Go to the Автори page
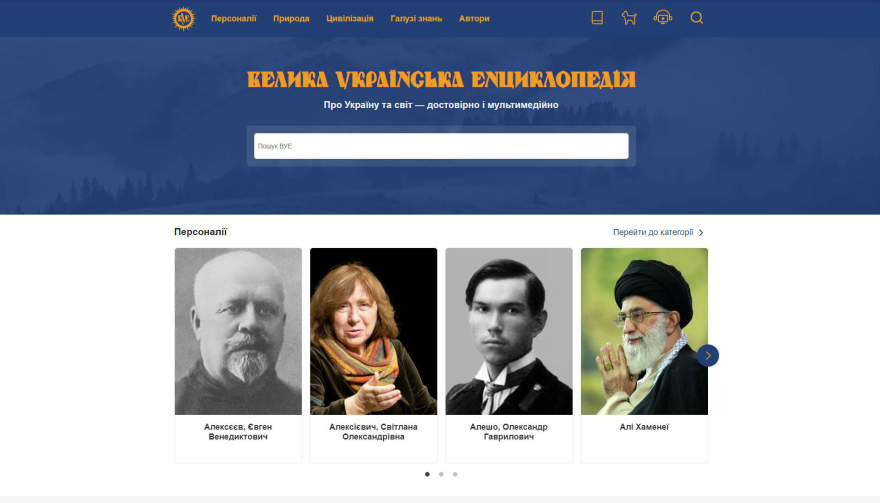 point(474,19)
